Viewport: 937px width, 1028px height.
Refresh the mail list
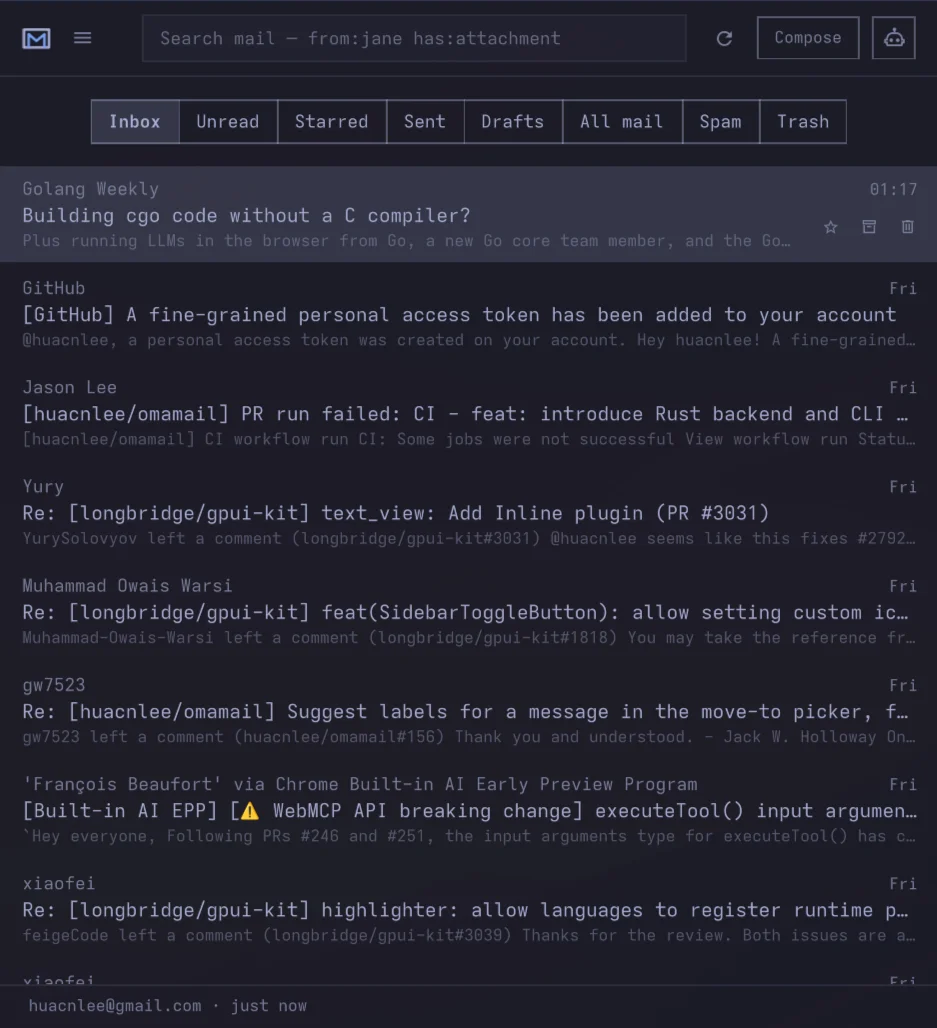click(724, 39)
